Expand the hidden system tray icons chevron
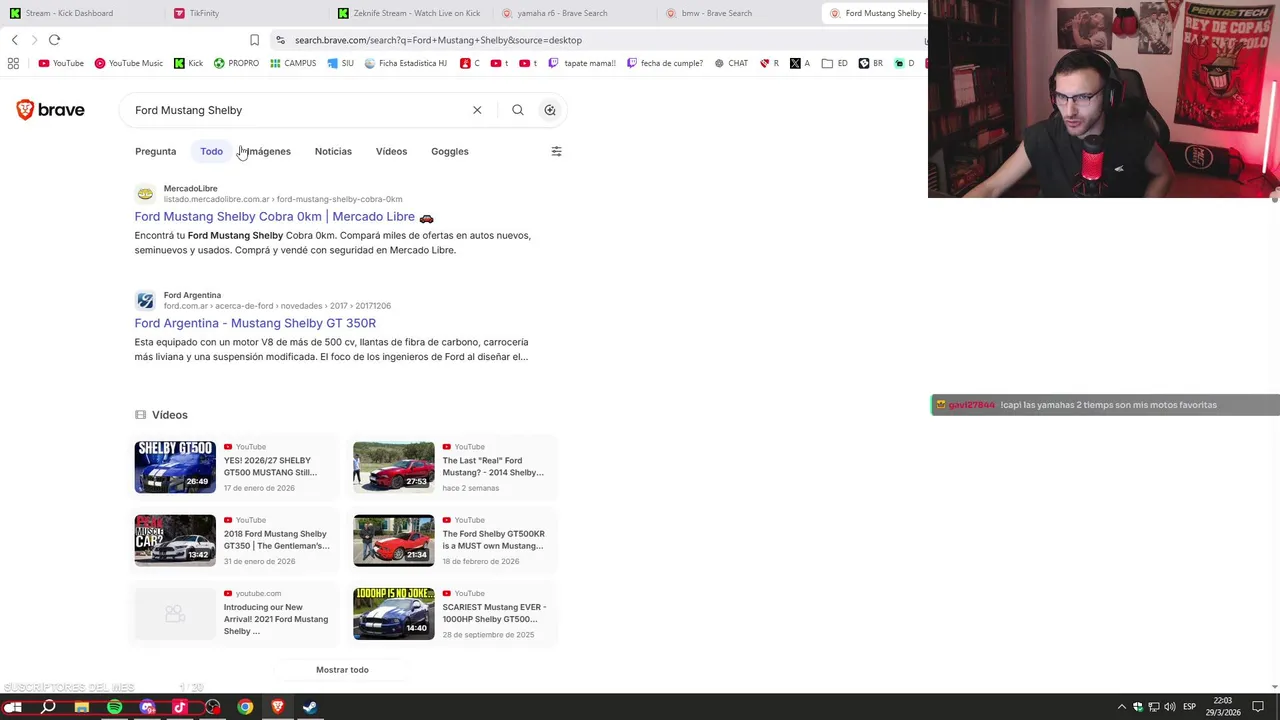This screenshot has height=720, width=1280. [1121, 707]
